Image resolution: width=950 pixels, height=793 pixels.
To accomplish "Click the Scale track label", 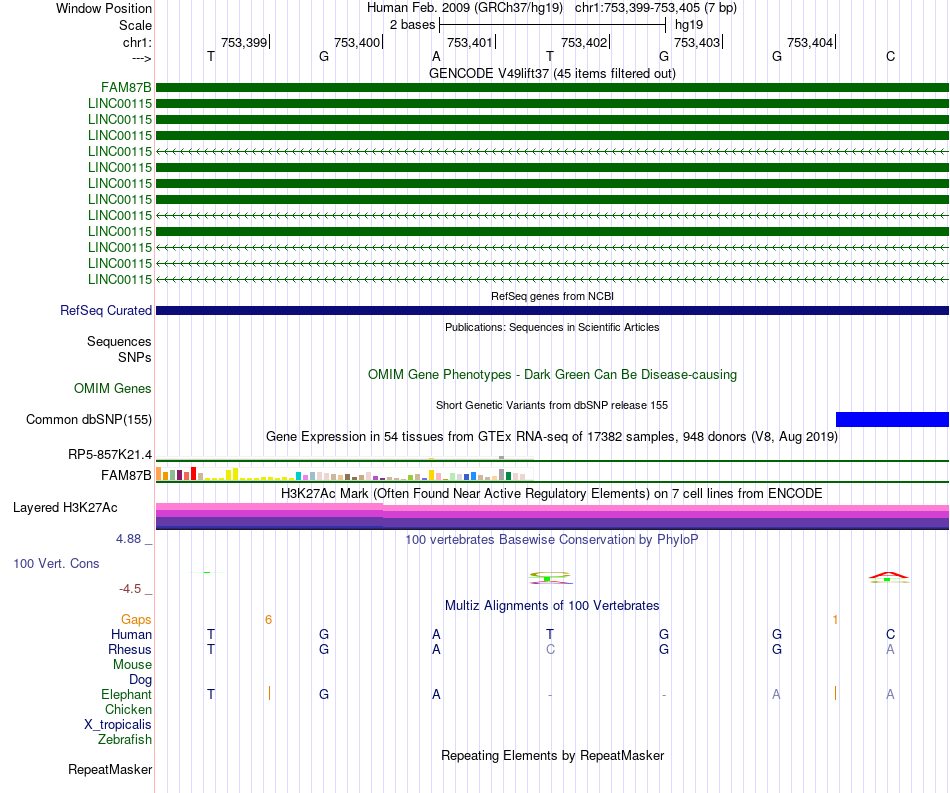I will point(135,25).
